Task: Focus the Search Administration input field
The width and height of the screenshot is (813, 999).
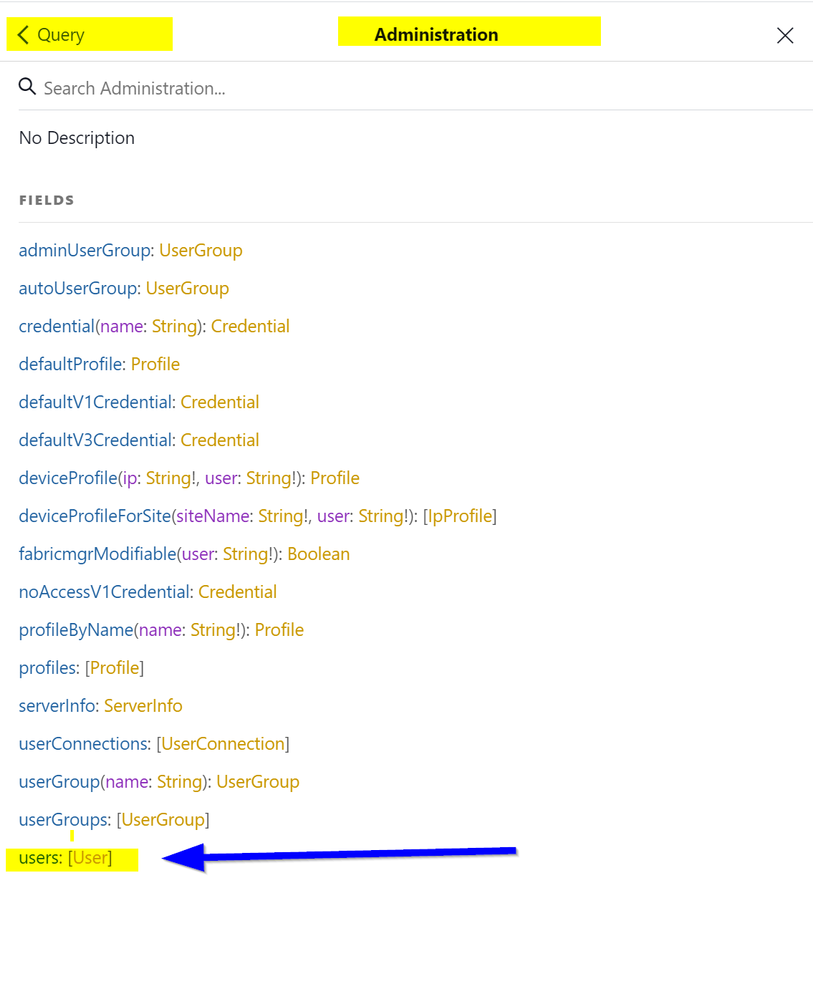Action: point(400,88)
